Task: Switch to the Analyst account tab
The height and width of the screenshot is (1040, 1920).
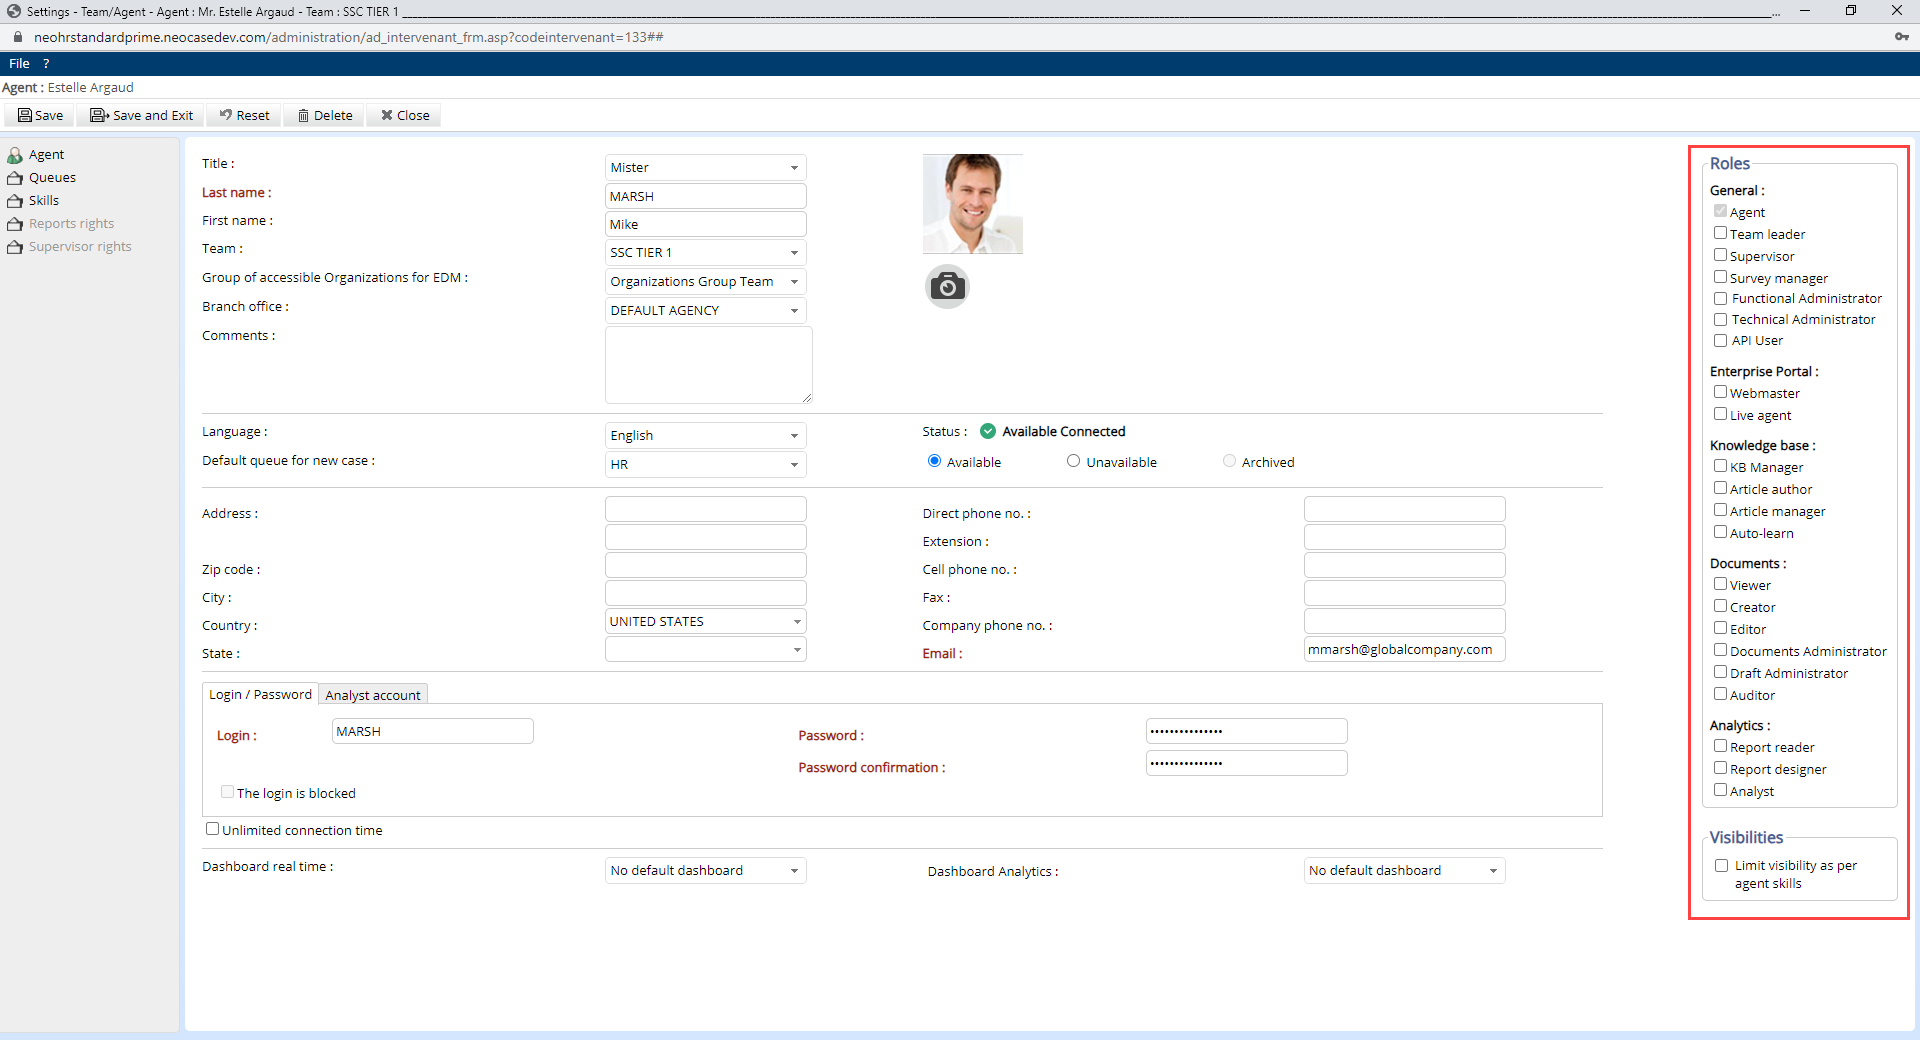Action: (372, 694)
